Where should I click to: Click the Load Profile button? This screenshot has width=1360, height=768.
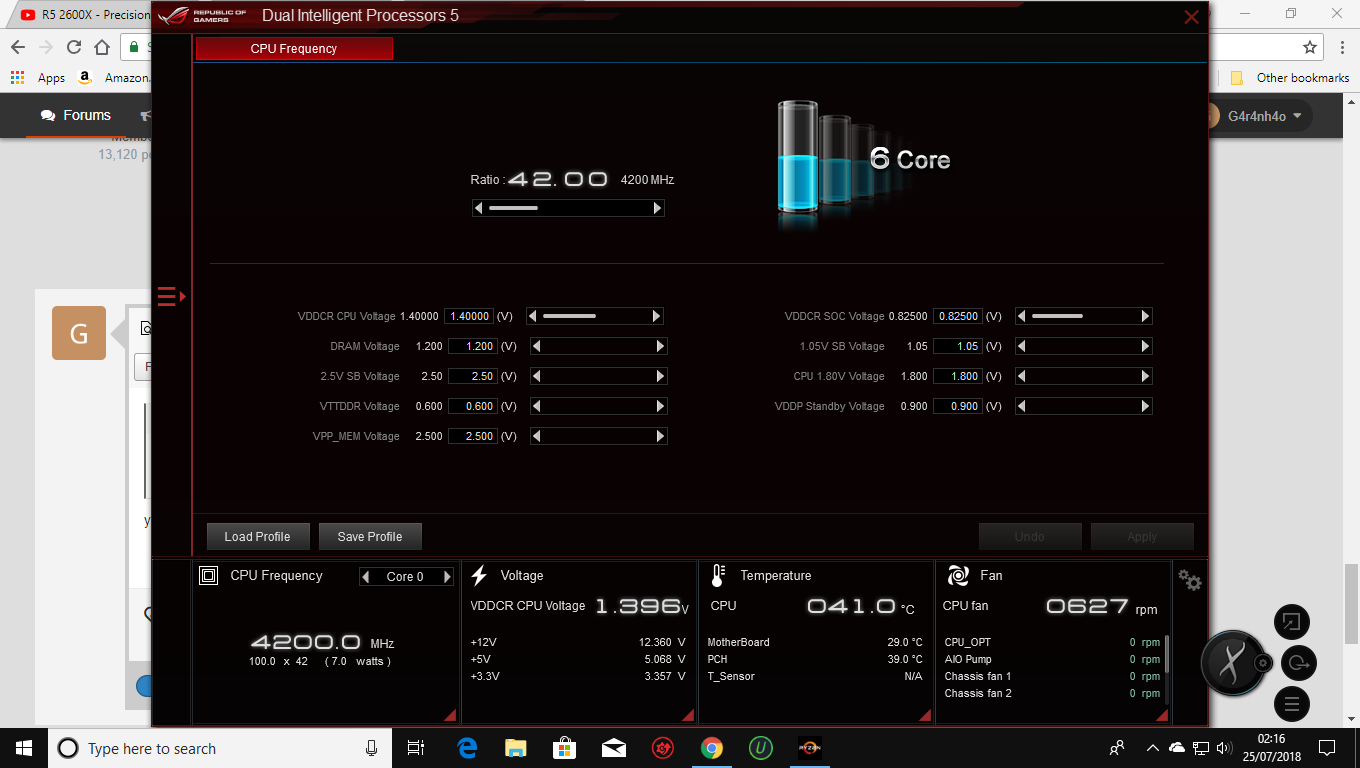(x=258, y=536)
